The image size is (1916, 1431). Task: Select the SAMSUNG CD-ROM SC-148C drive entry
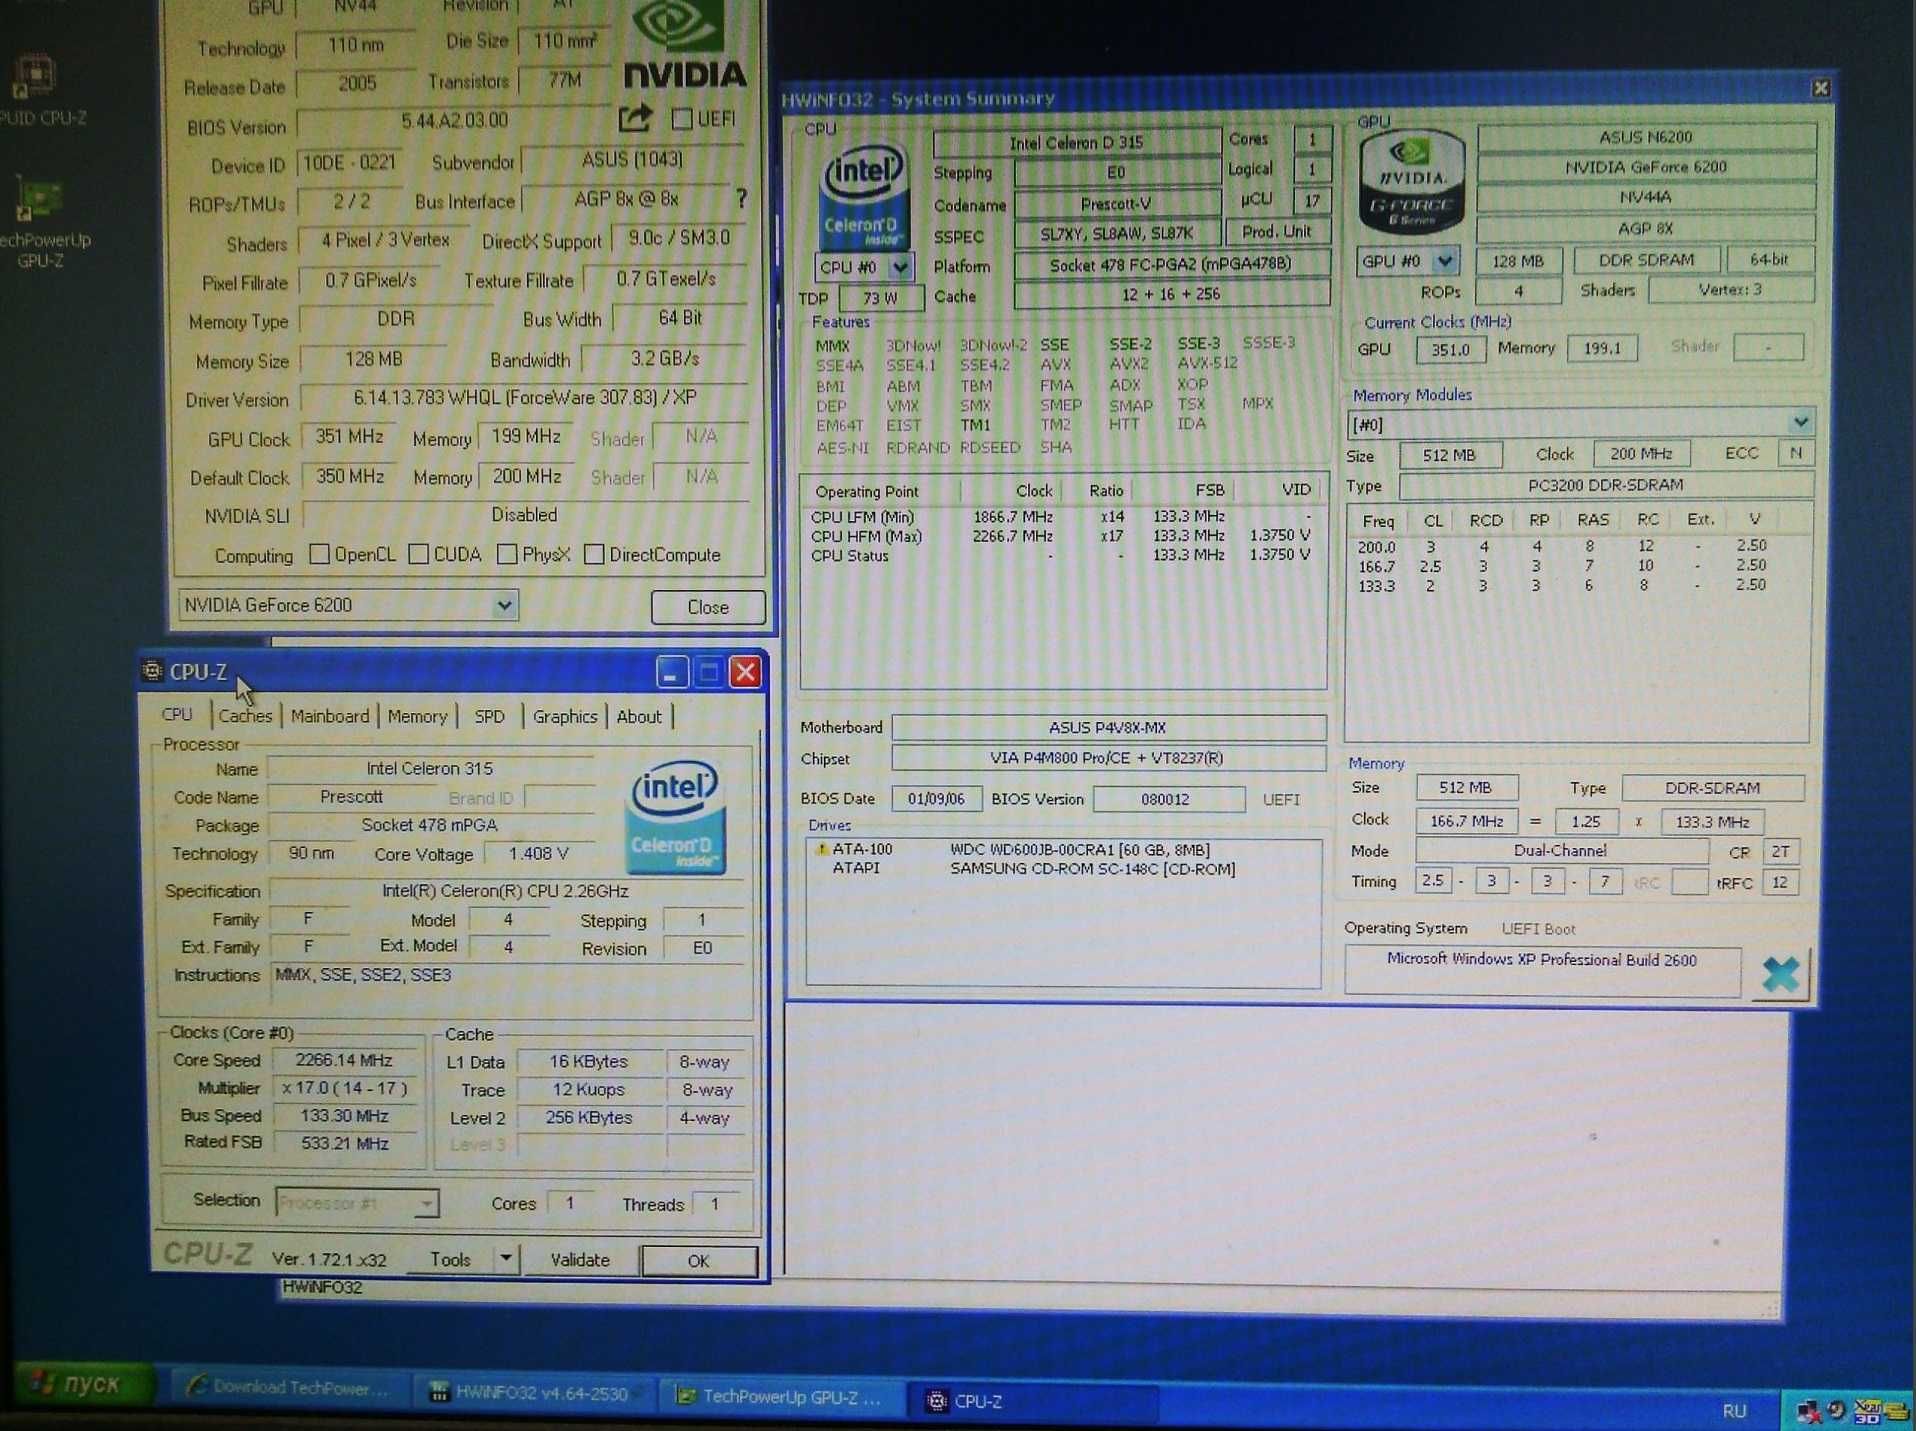click(x=1062, y=868)
